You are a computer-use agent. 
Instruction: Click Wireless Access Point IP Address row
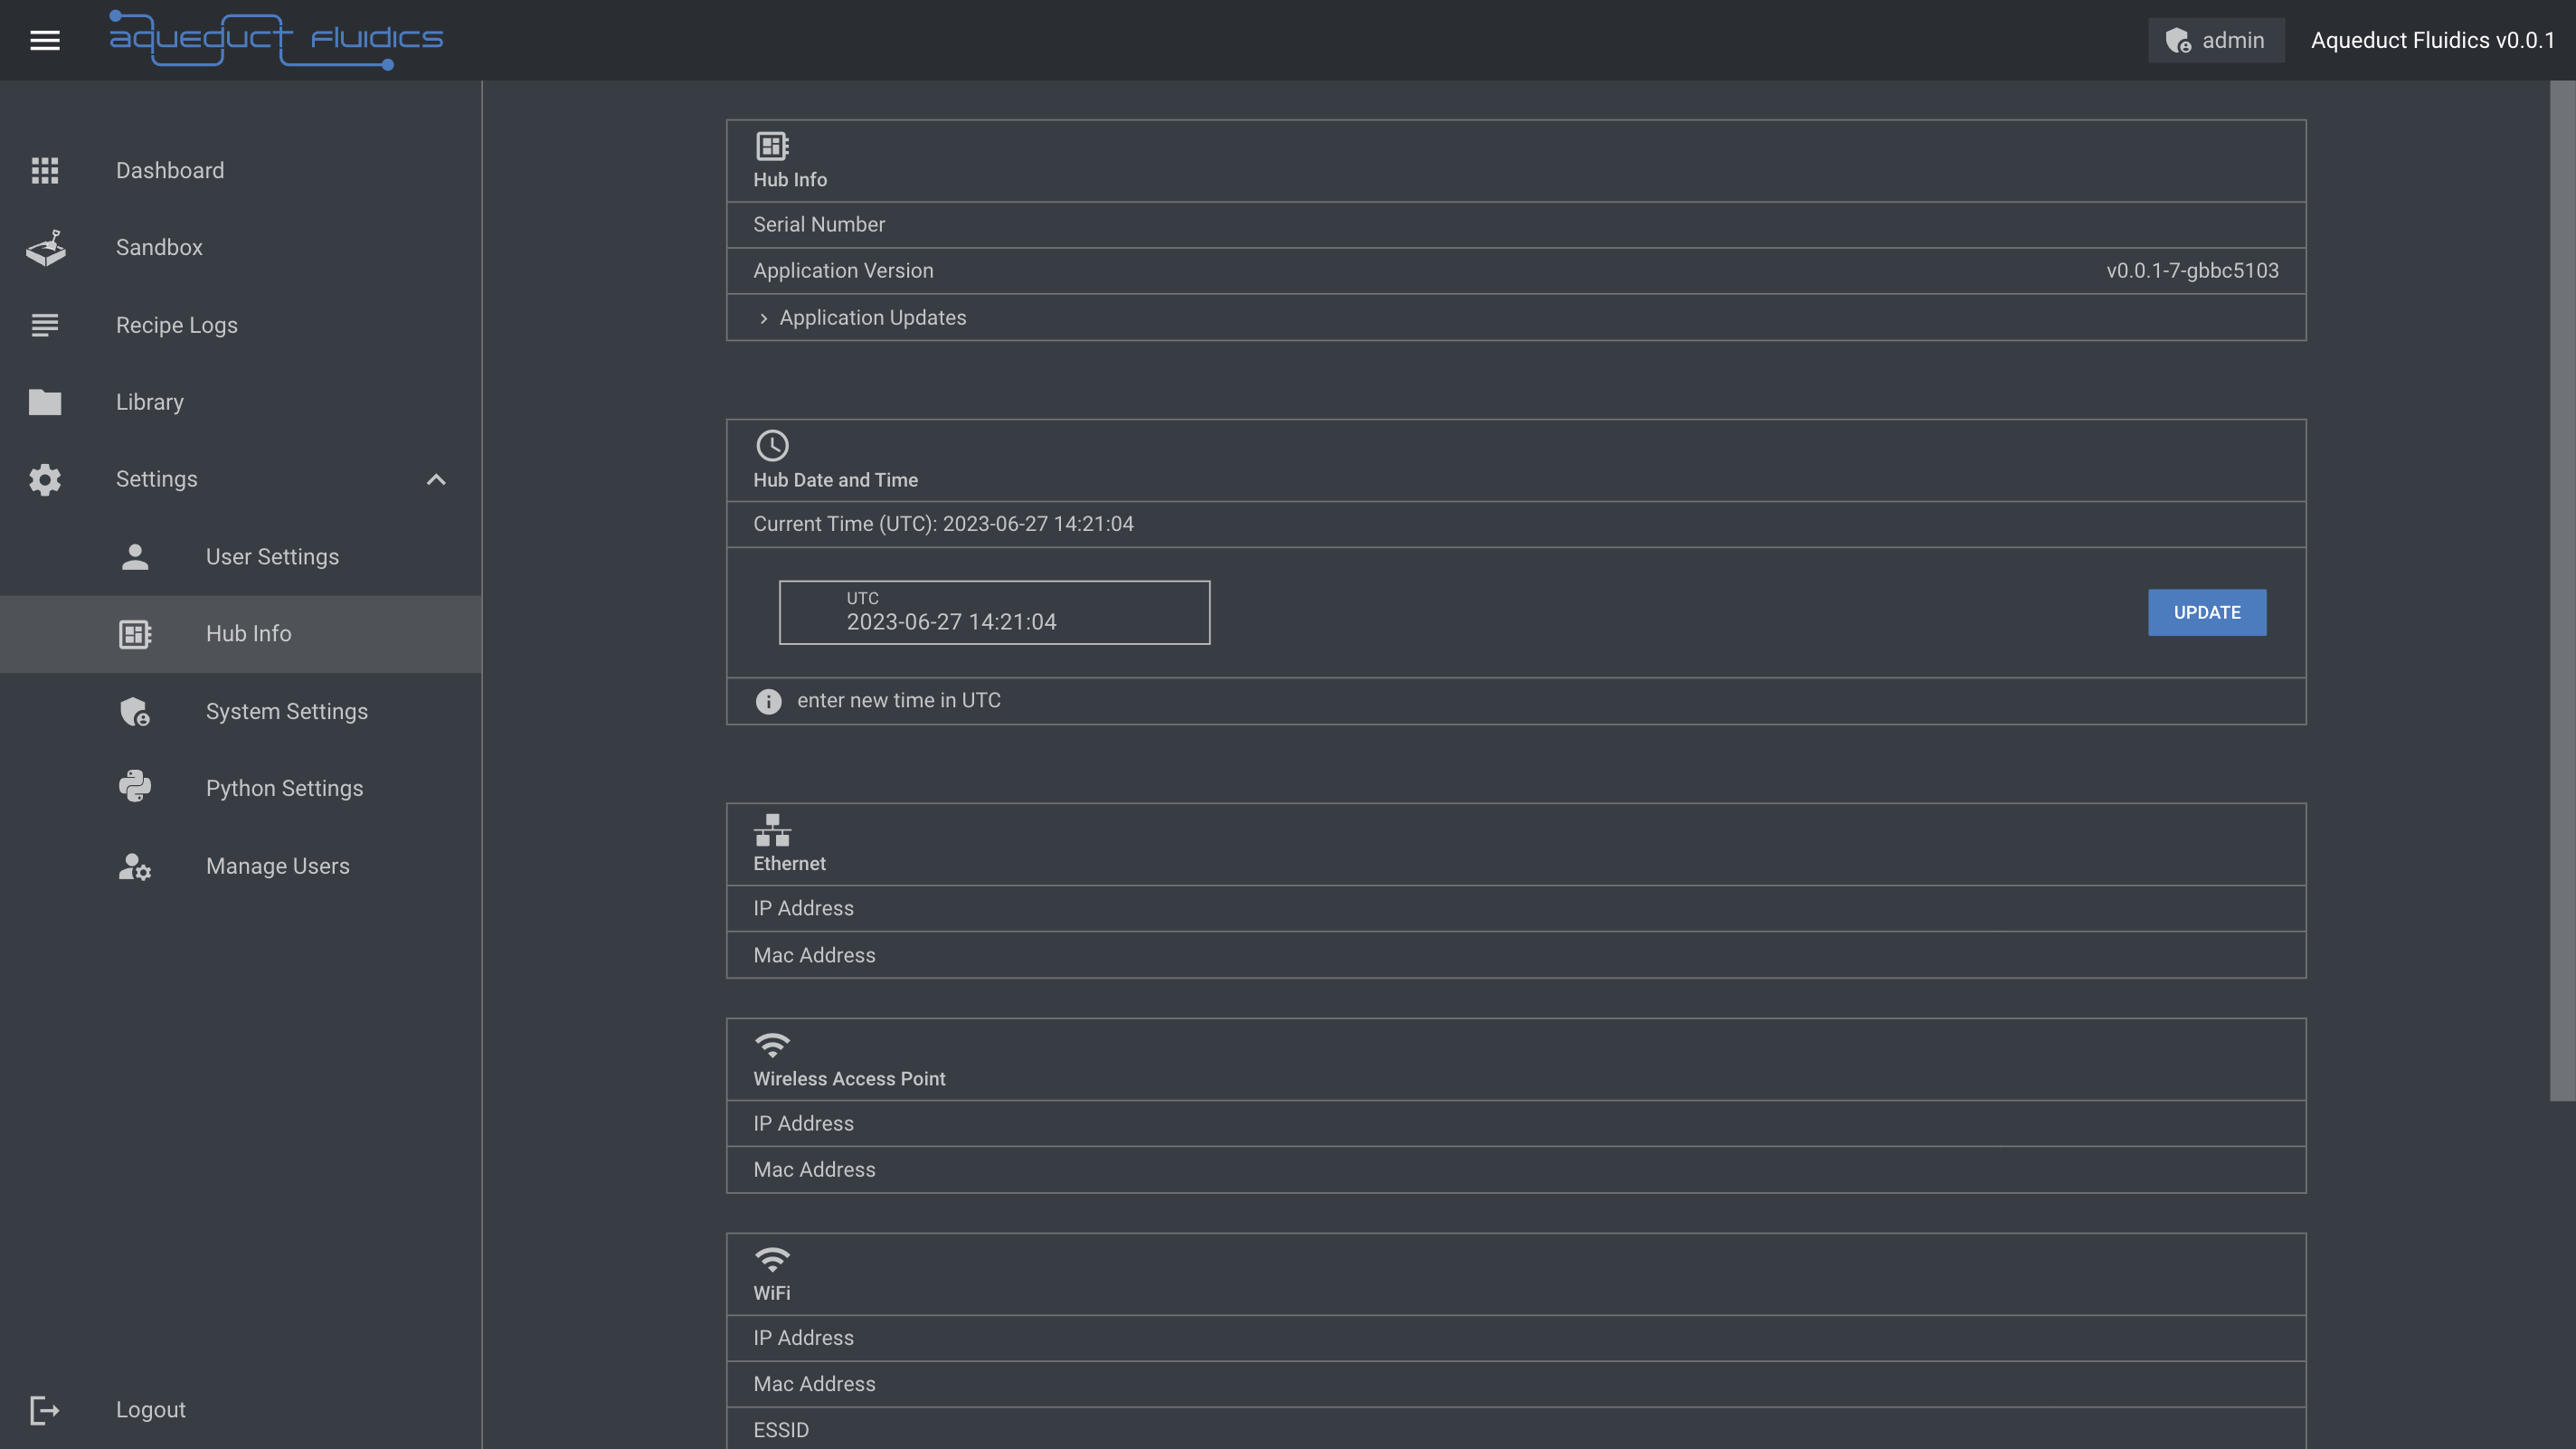coord(1516,1124)
